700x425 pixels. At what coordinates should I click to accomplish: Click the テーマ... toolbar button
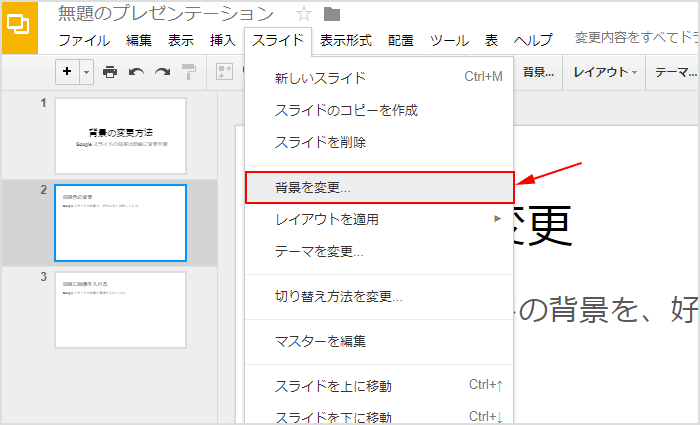[674, 72]
